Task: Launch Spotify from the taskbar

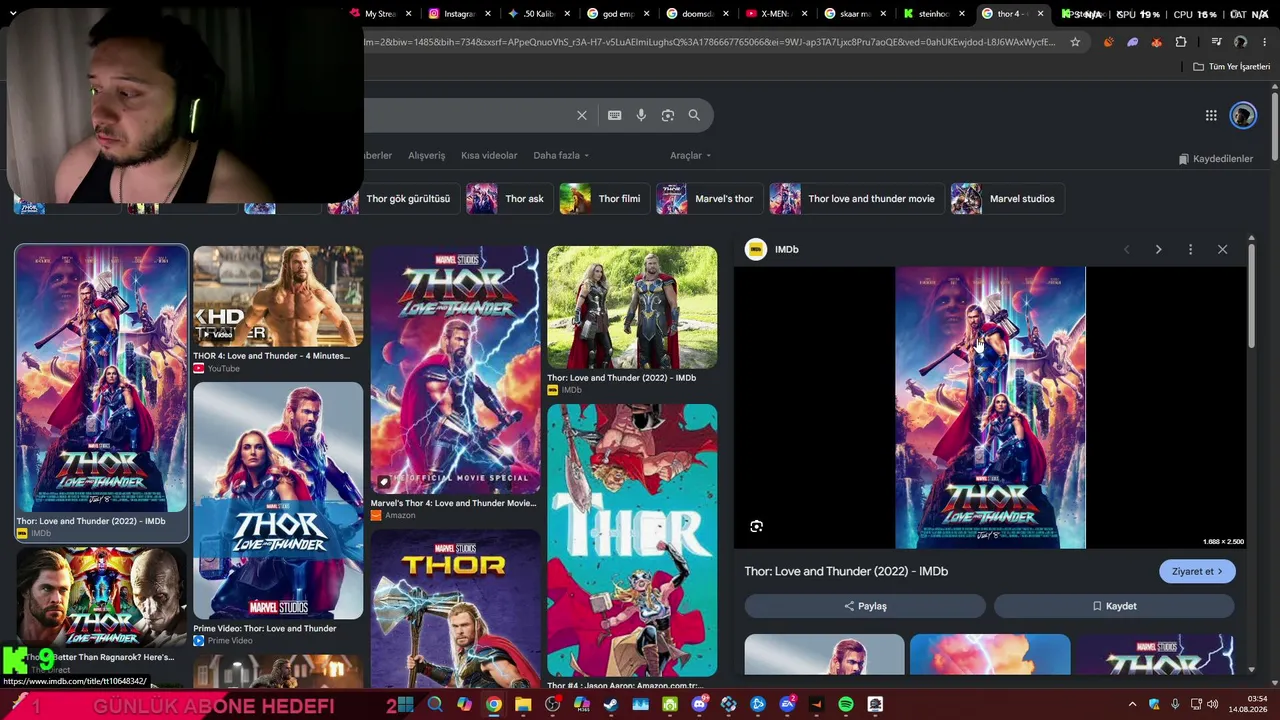Action: [x=846, y=705]
